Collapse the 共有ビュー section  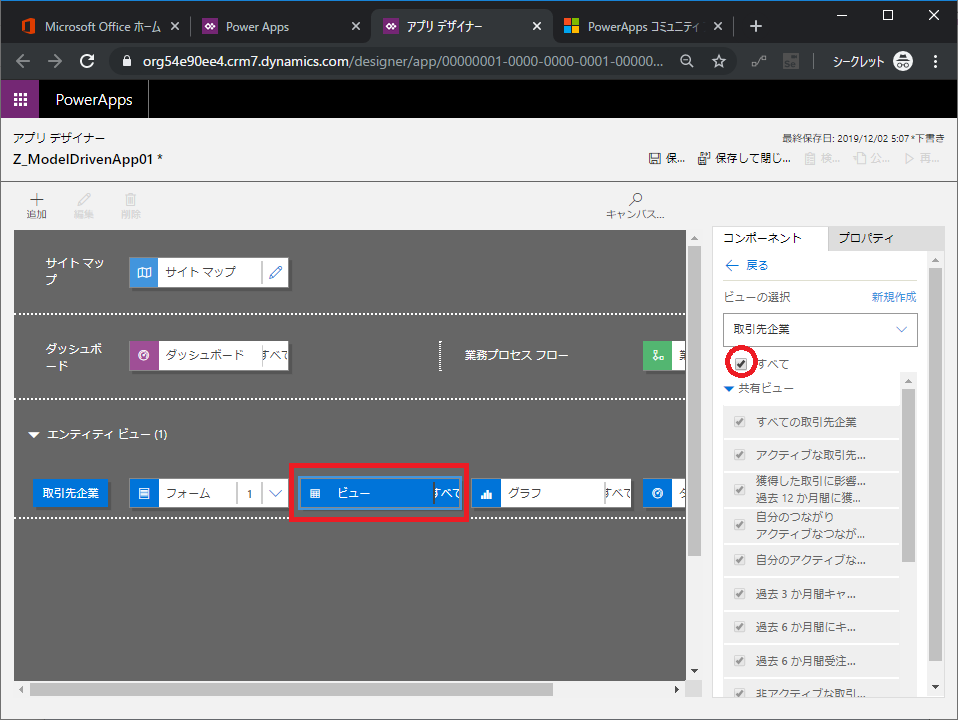point(729,388)
